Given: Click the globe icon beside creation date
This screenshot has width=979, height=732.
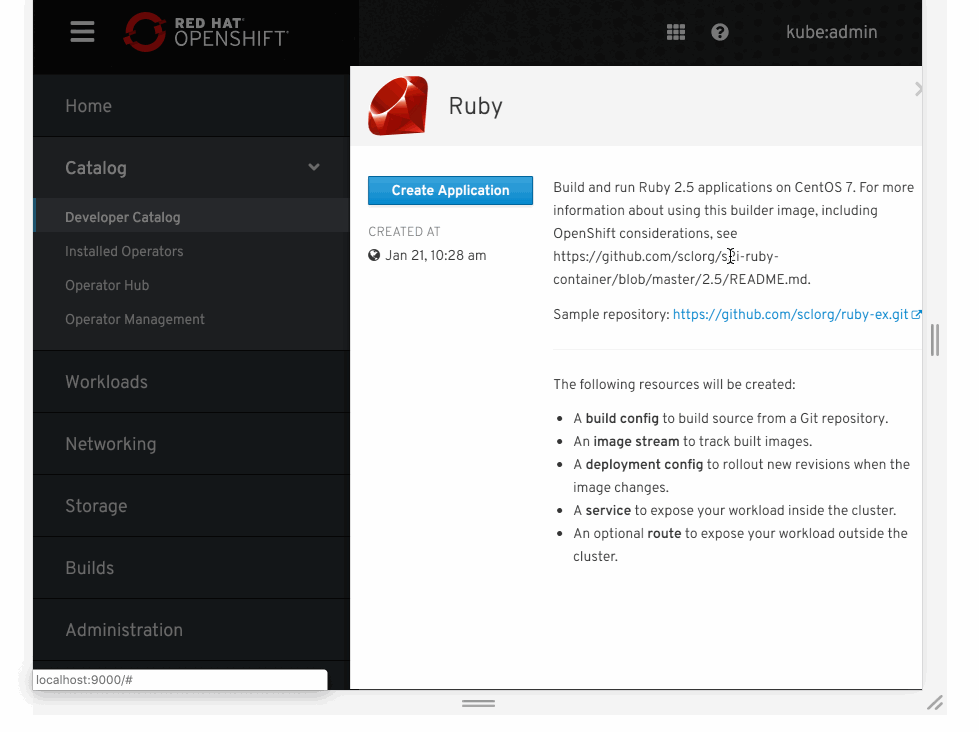Looking at the screenshot, I should point(374,255).
